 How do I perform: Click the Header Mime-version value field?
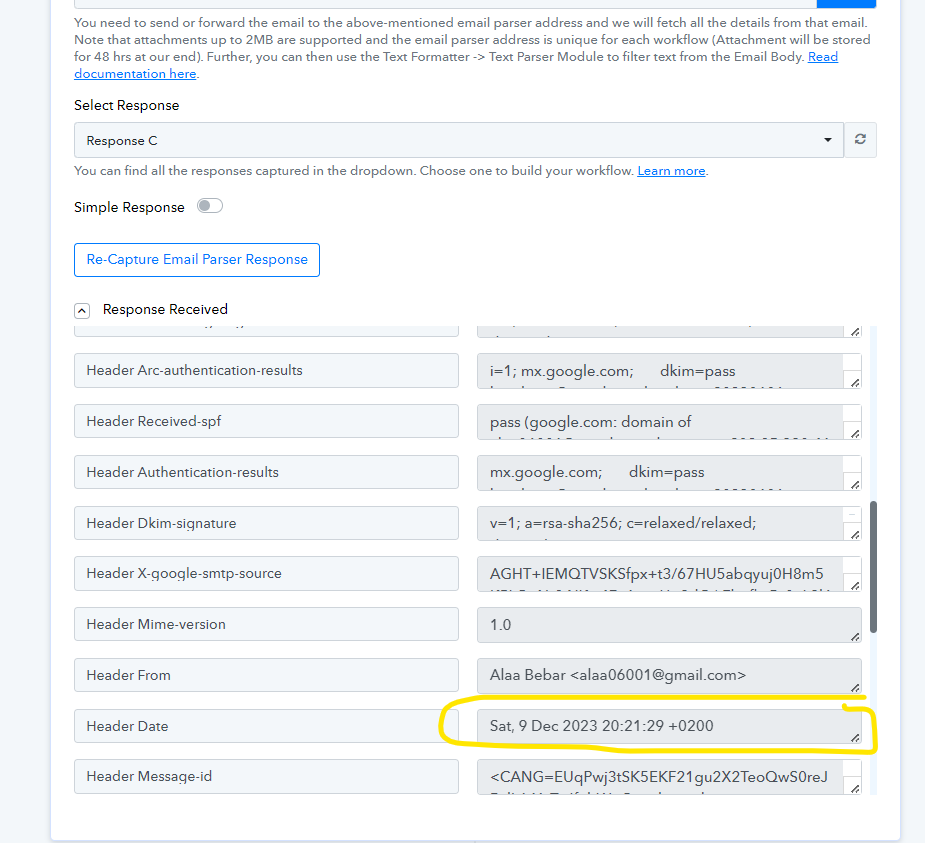tap(669, 625)
